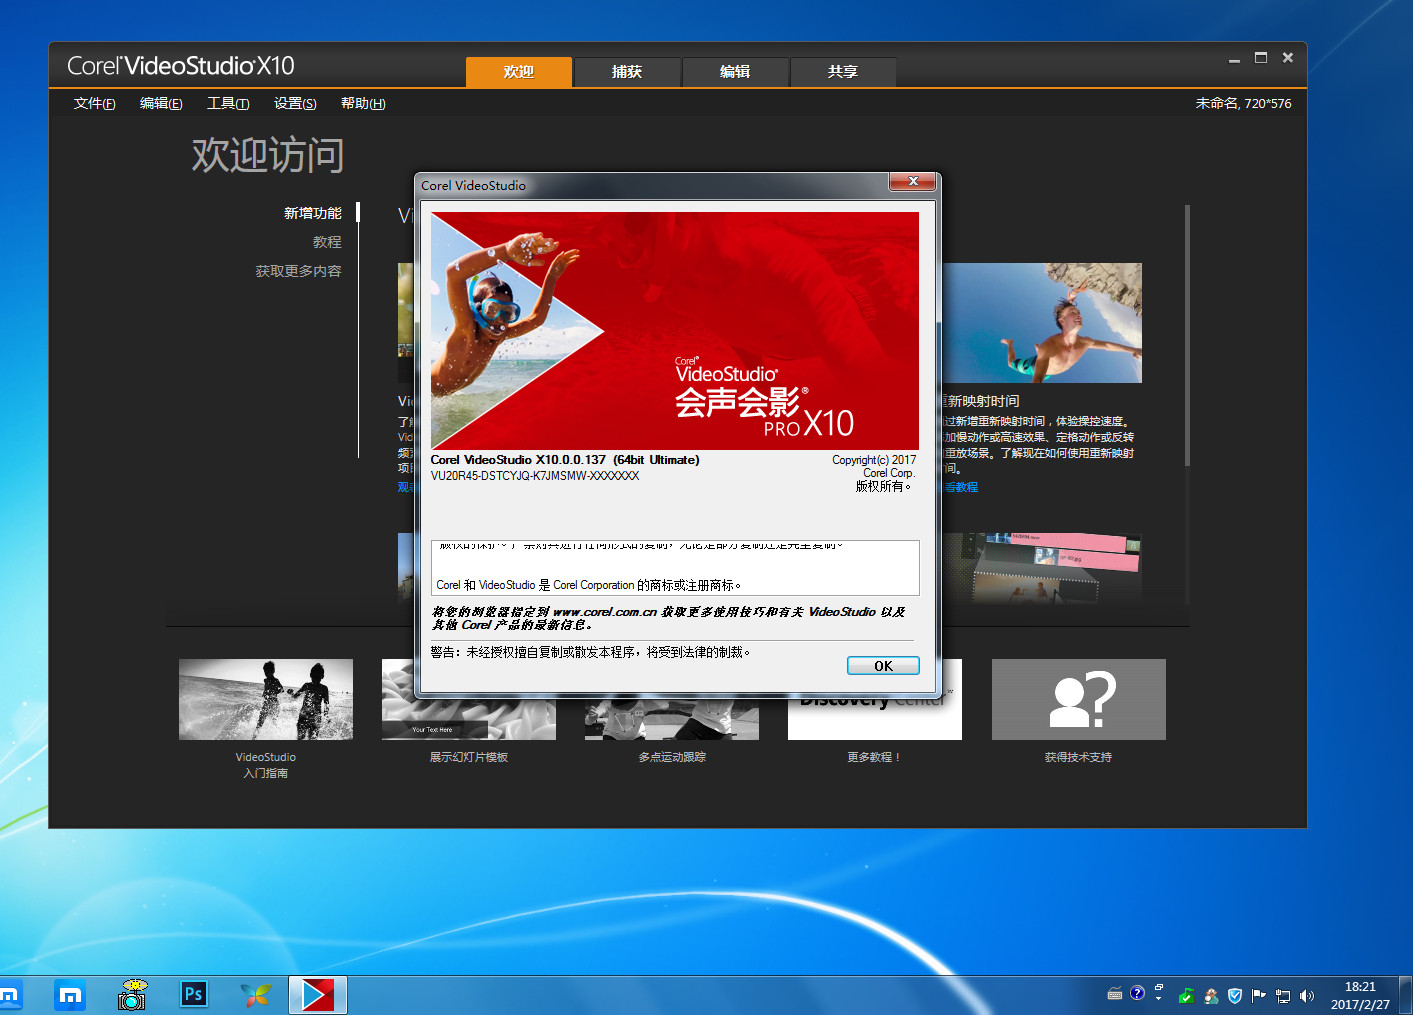Image resolution: width=1413 pixels, height=1015 pixels.
Task: Switch to the 捕获 tab
Action: coord(627,72)
